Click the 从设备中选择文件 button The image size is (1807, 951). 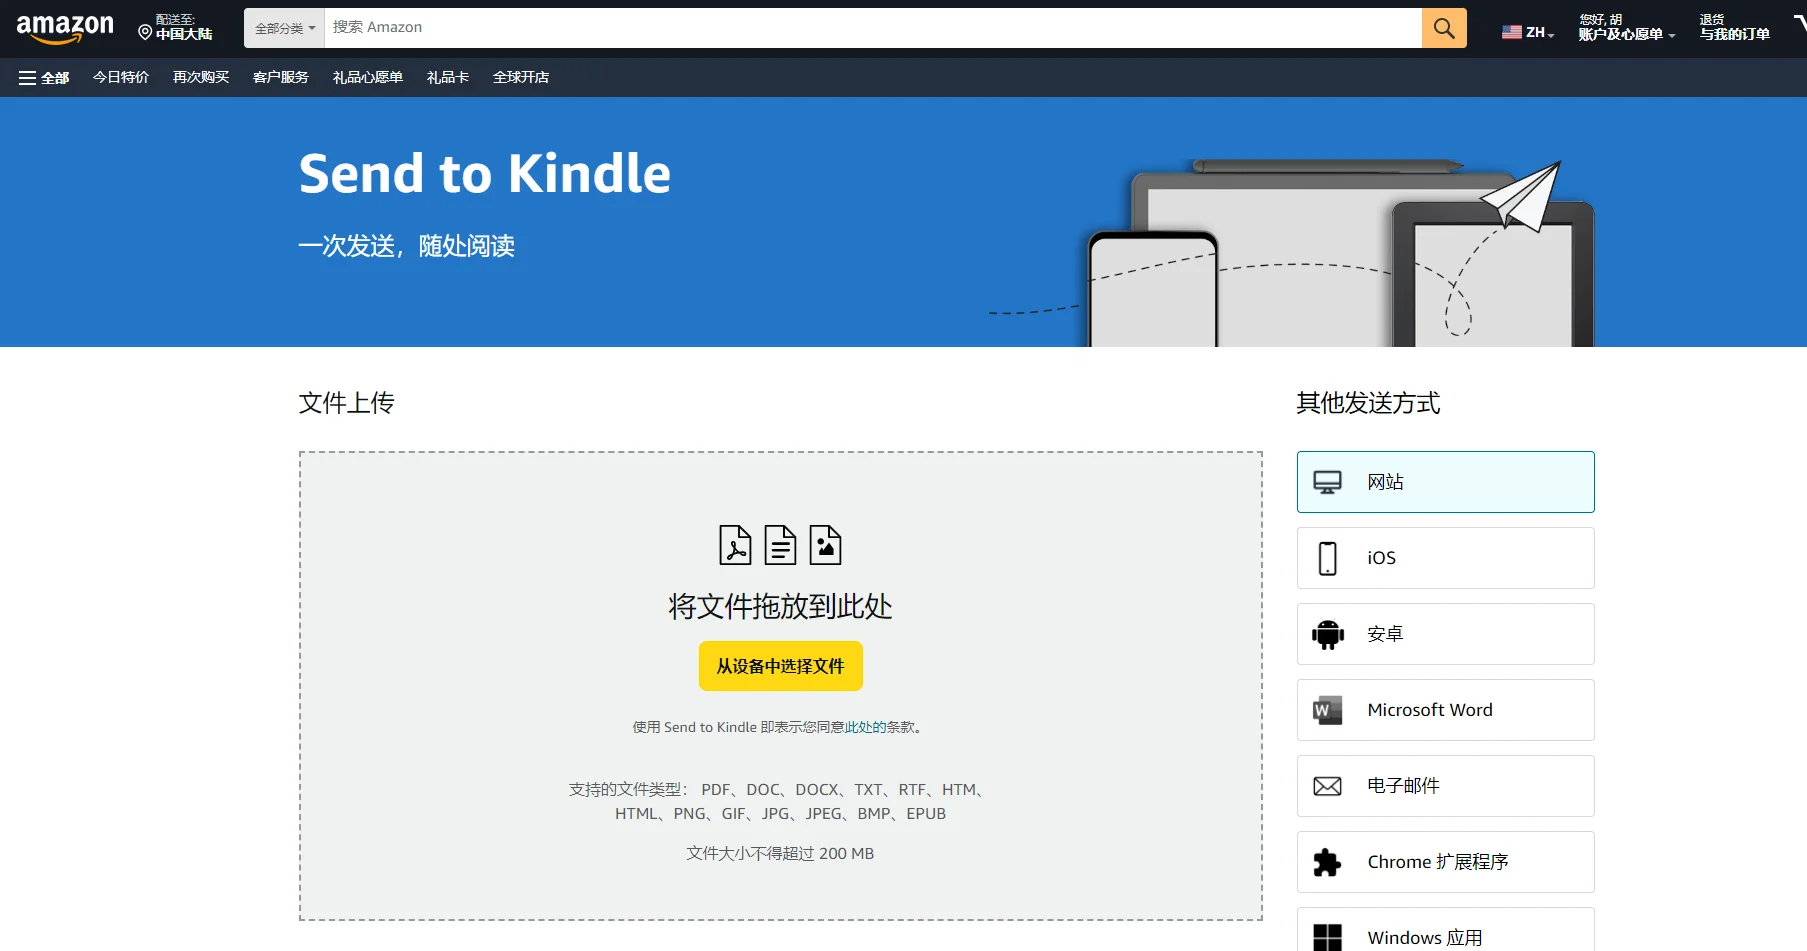781,666
